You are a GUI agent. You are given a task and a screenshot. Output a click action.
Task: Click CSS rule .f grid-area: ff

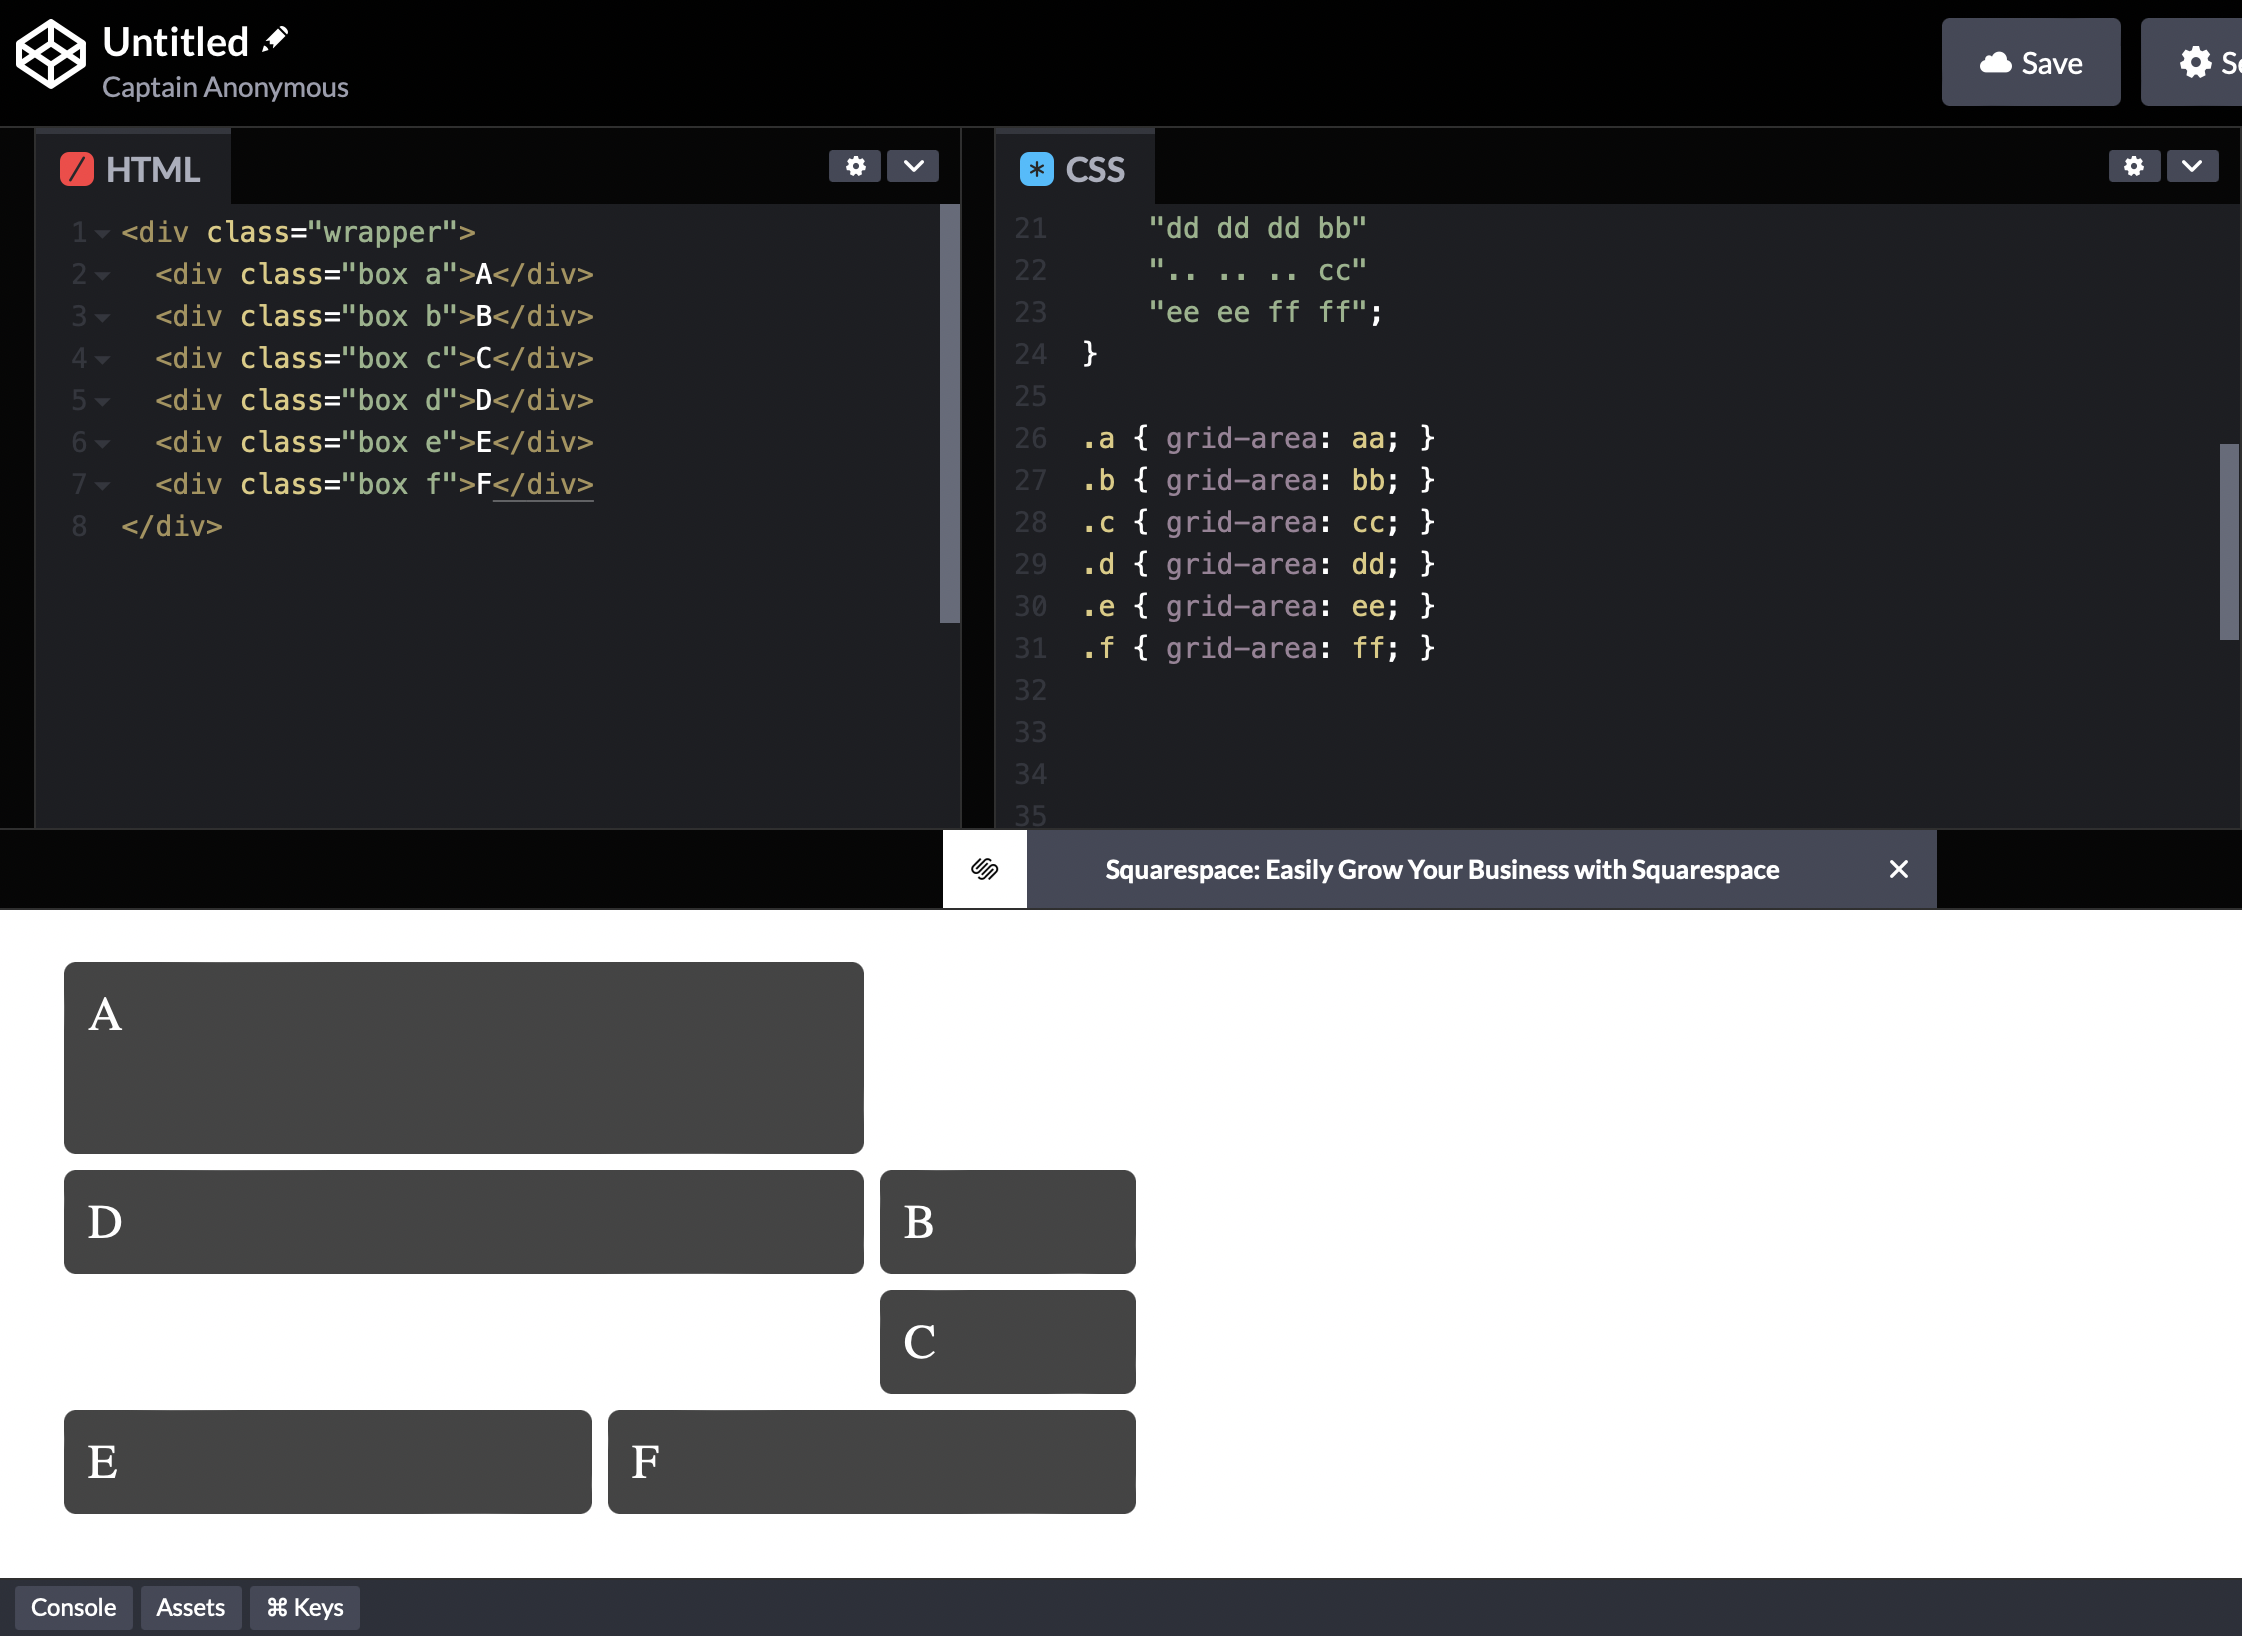1258,648
